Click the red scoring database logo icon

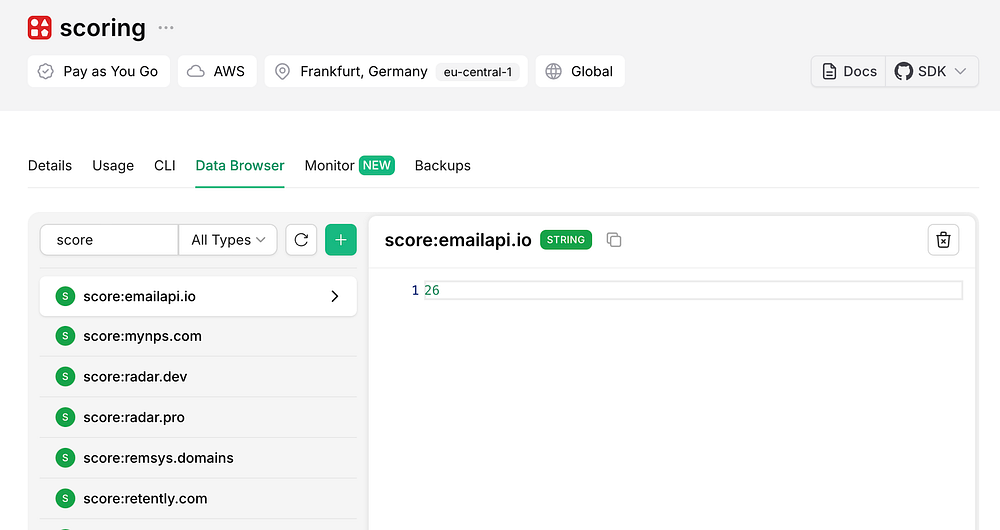click(x=40, y=28)
